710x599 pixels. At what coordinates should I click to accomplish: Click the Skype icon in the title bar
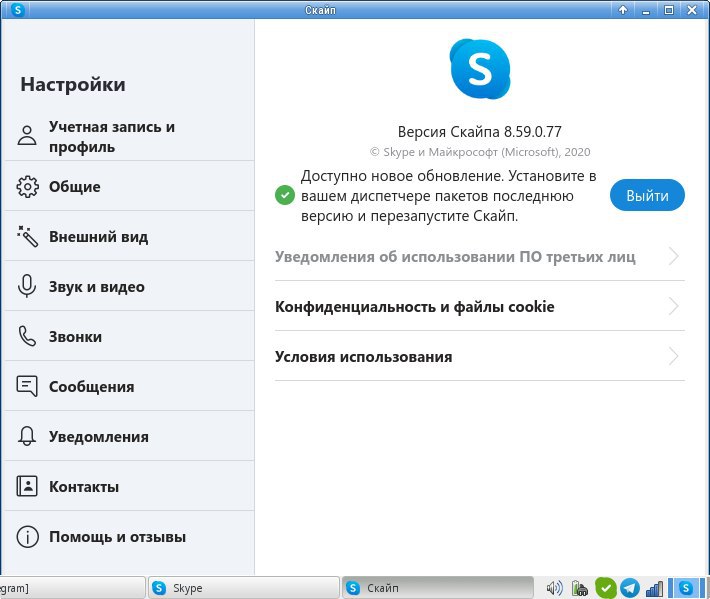18,9
